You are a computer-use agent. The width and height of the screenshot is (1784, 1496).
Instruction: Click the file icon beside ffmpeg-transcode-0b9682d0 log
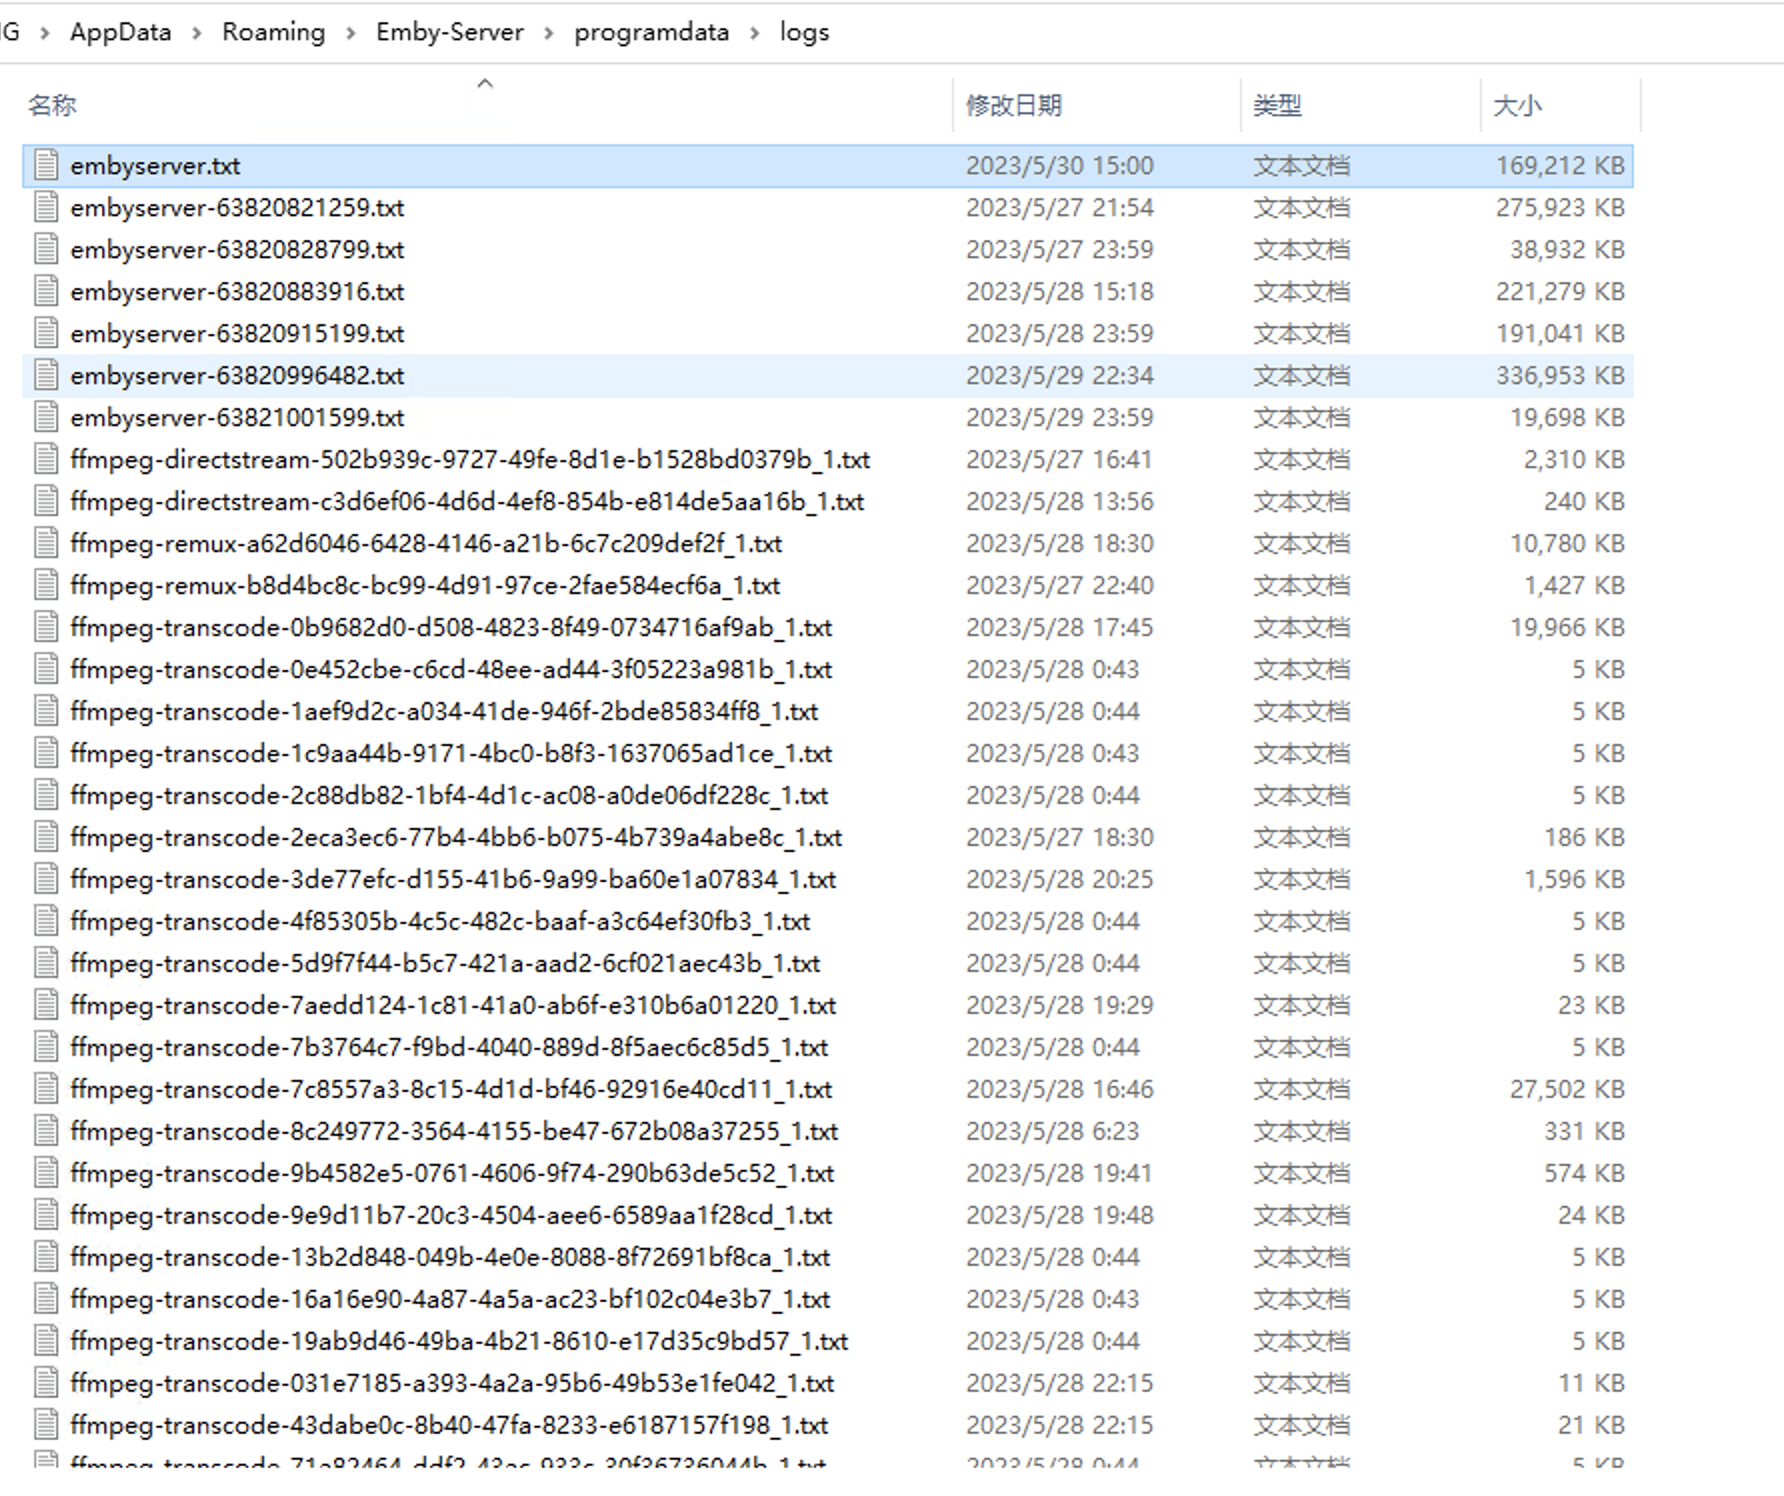[x=46, y=627]
